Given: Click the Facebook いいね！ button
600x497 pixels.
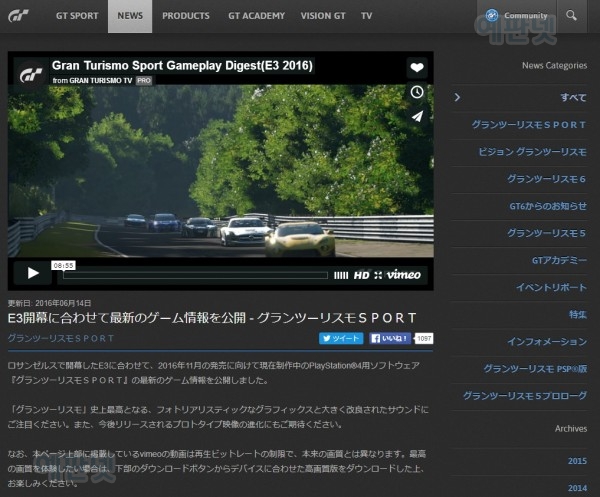Looking at the screenshot, I should coord(390,338).
